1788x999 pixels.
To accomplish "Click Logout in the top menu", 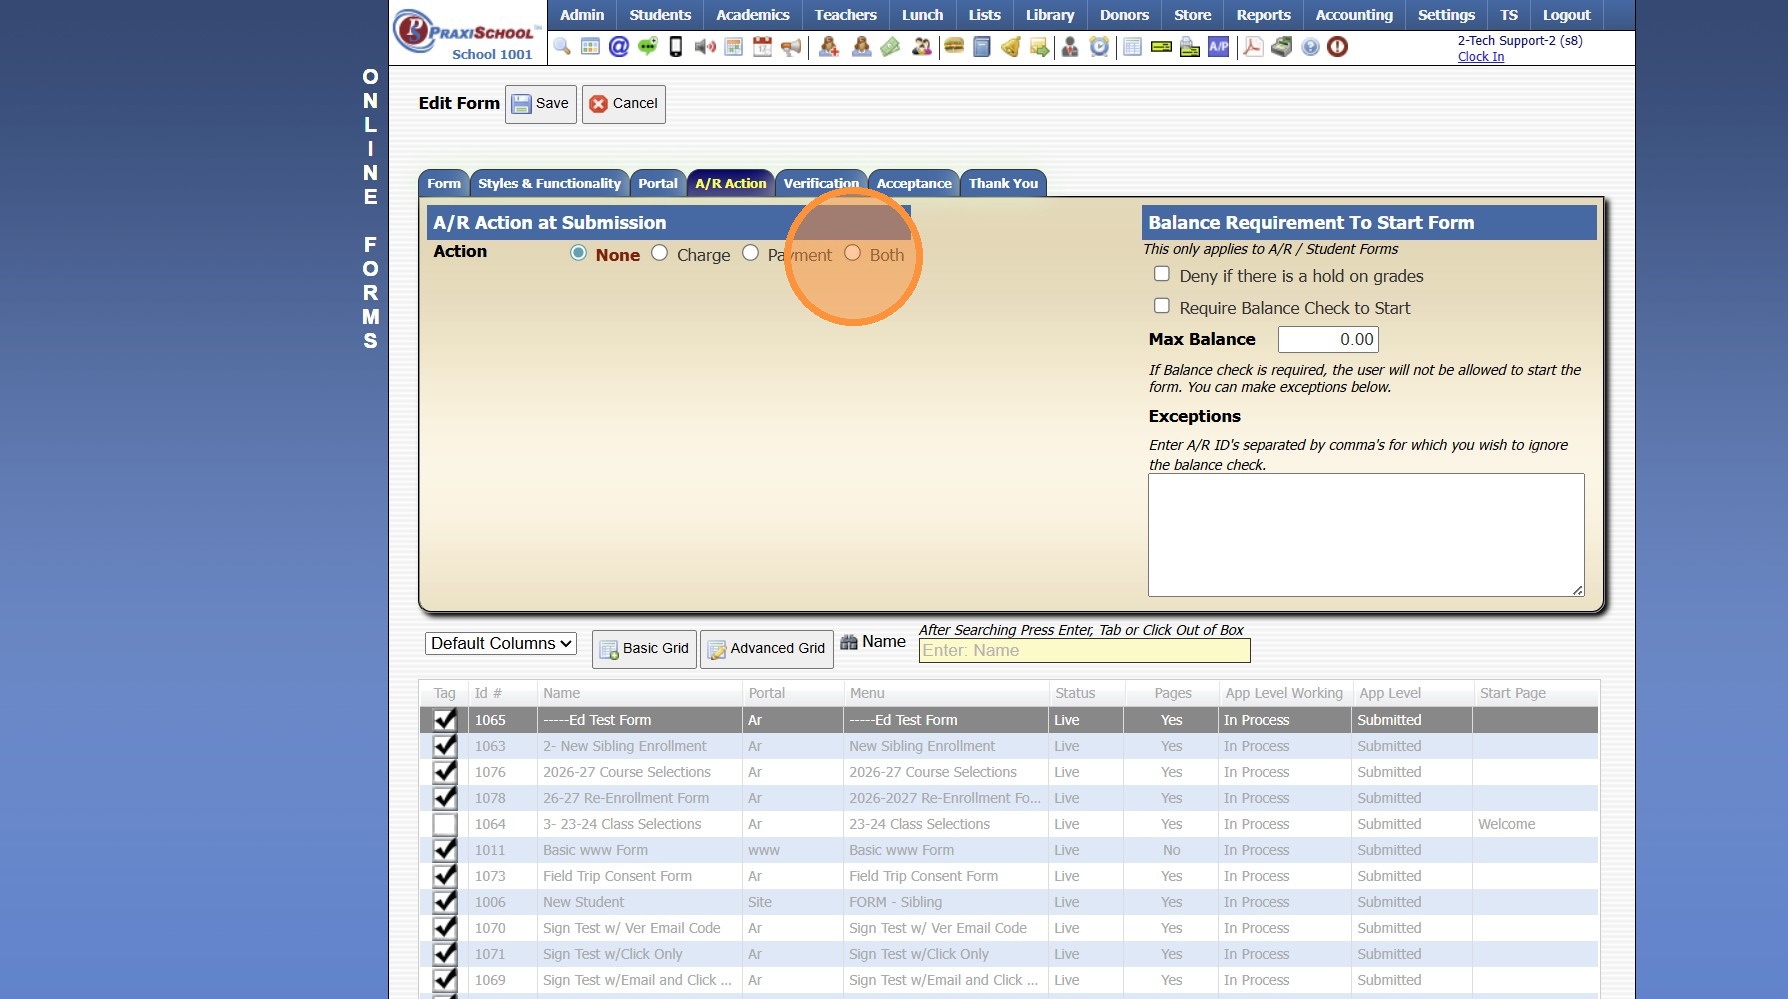I will click(x=1566, y=15).
